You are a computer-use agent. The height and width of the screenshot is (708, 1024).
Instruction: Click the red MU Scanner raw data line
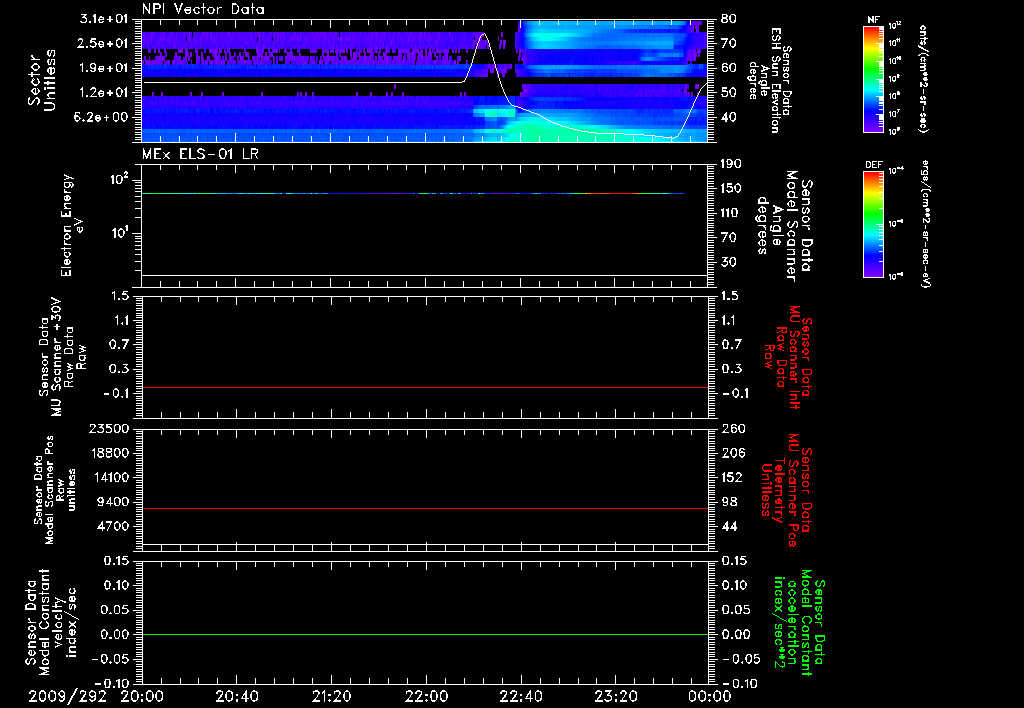tap(425, 387)
